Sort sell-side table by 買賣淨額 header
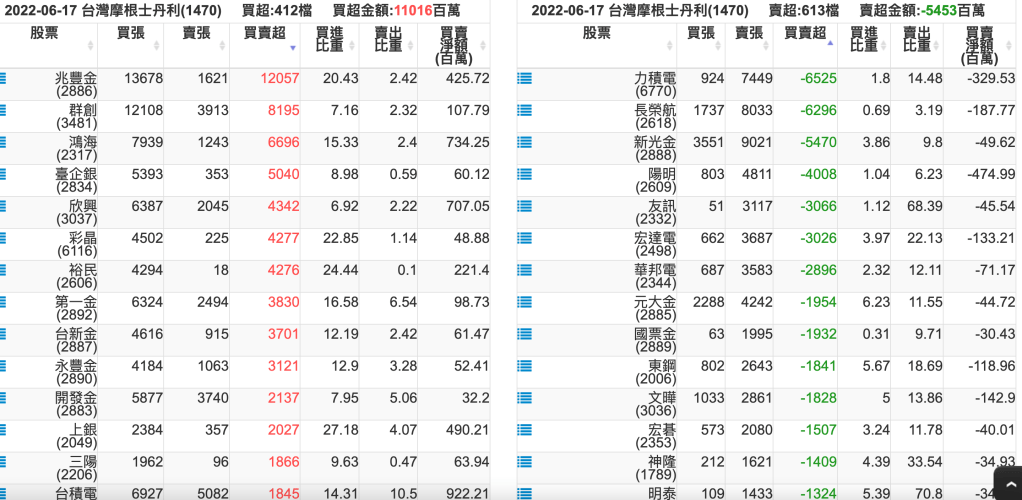The height and width of the screenshot is (500, 1022). 986,46
